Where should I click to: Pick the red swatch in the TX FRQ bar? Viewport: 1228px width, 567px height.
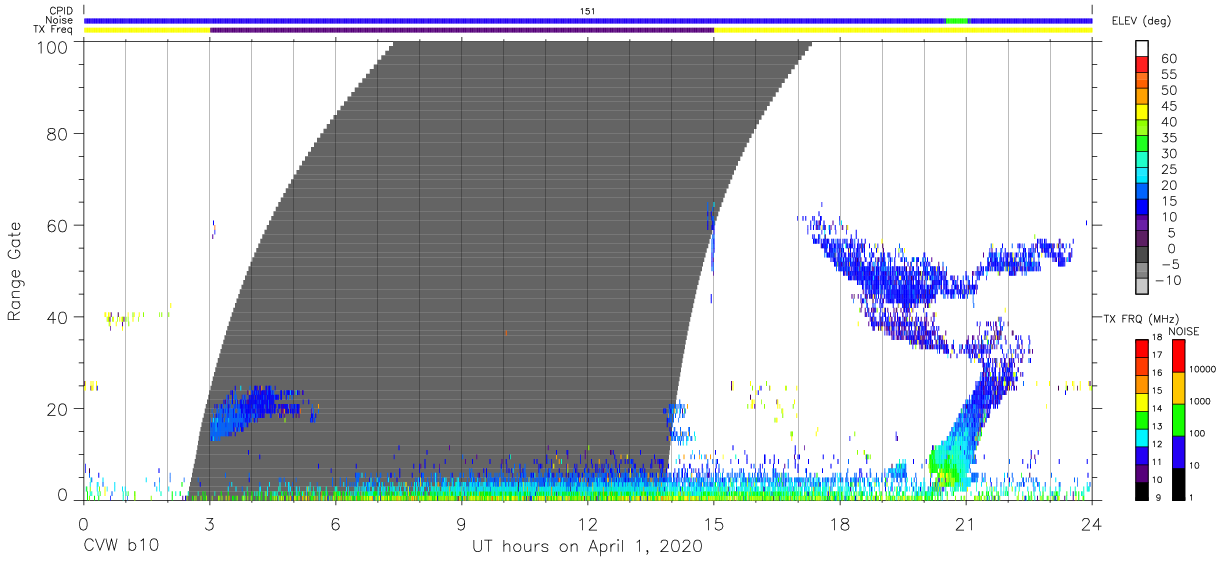pos(1142,349)
